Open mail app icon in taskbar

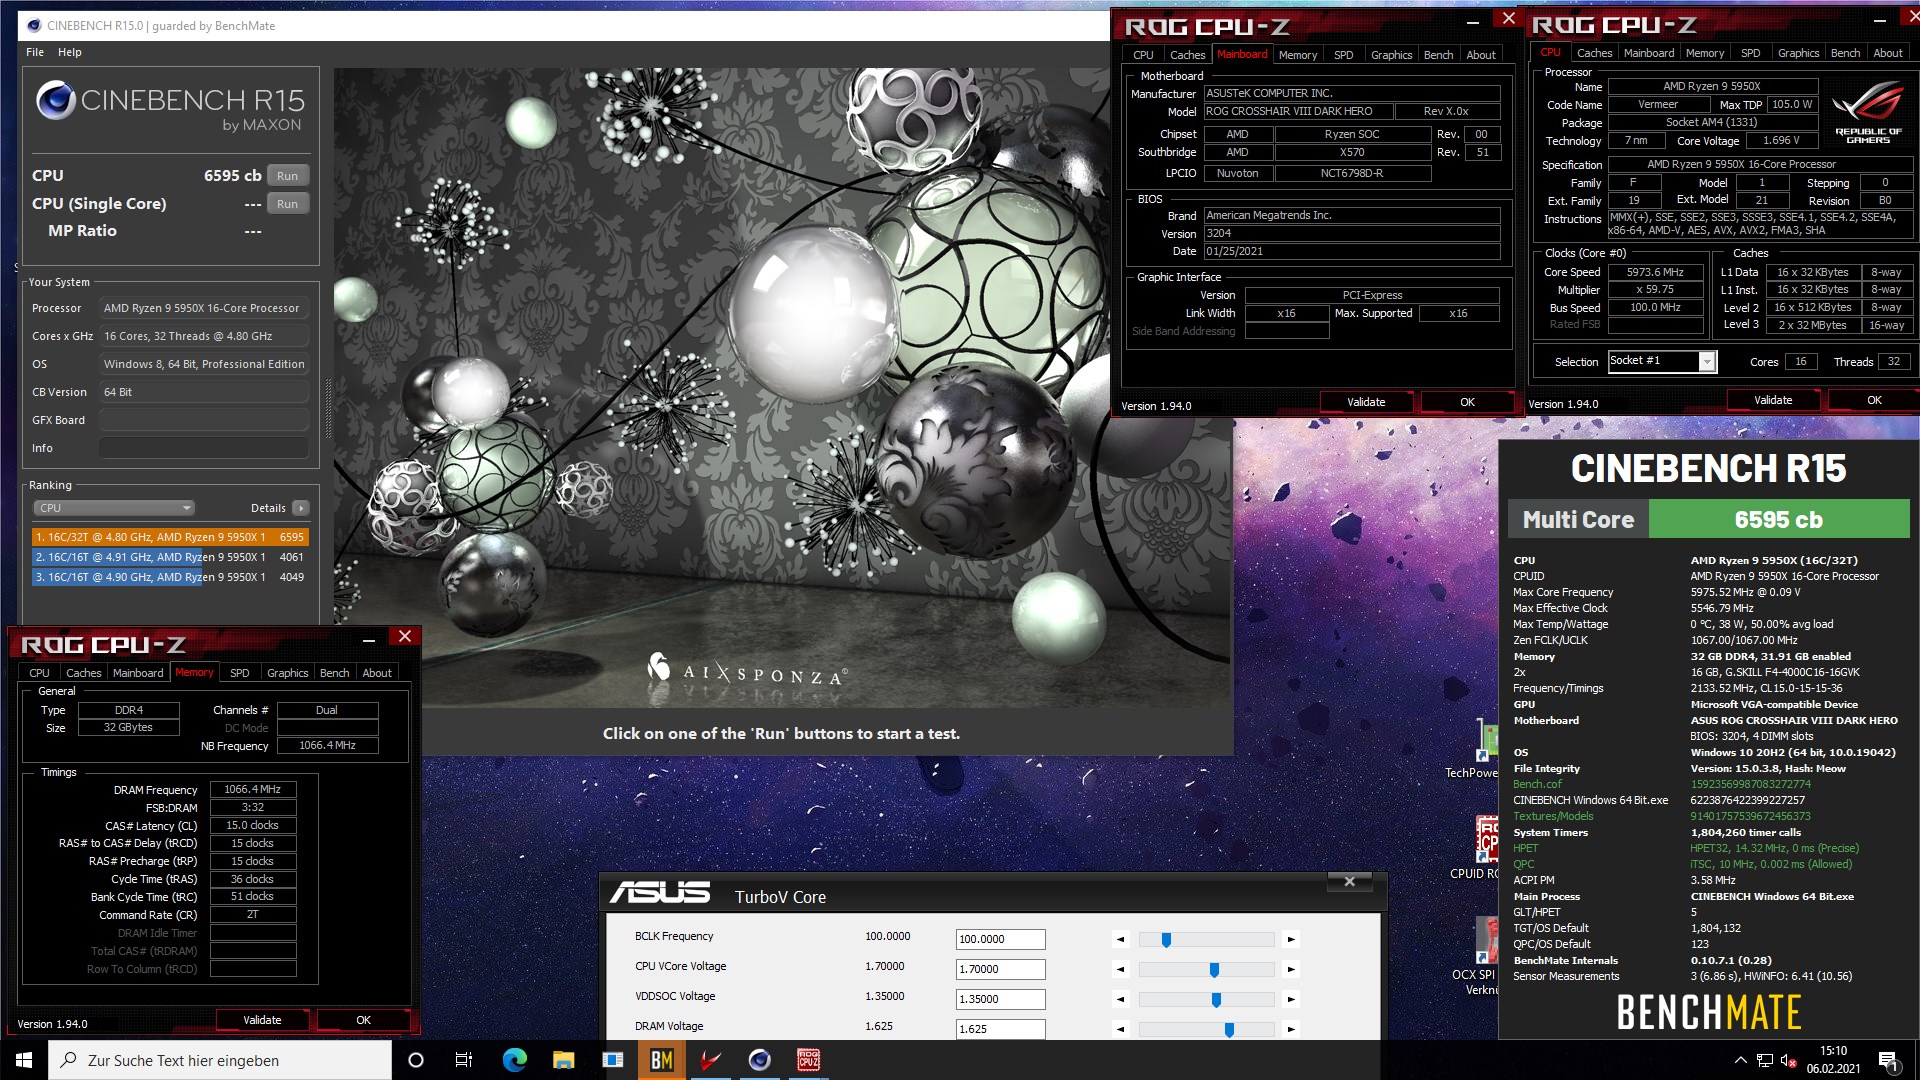coord(612,1060)
